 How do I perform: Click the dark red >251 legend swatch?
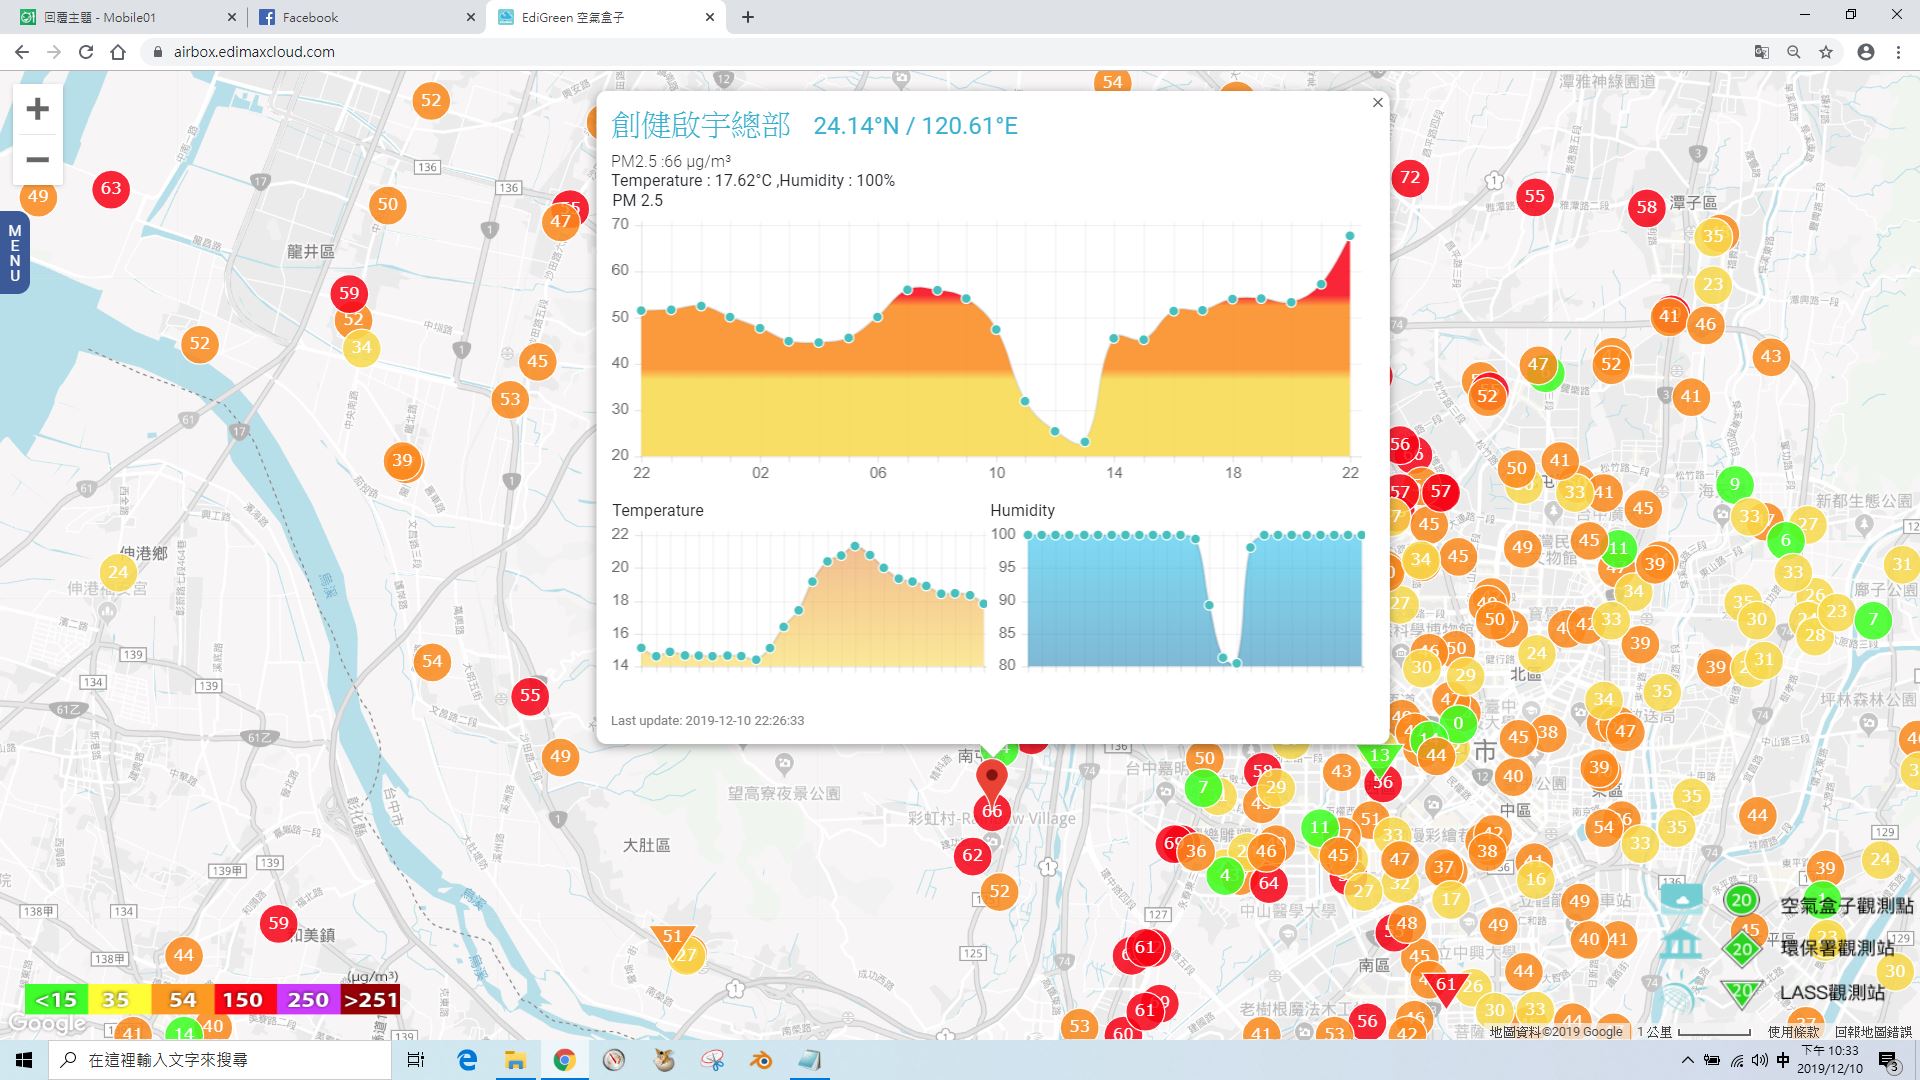tap(370, 1000)
